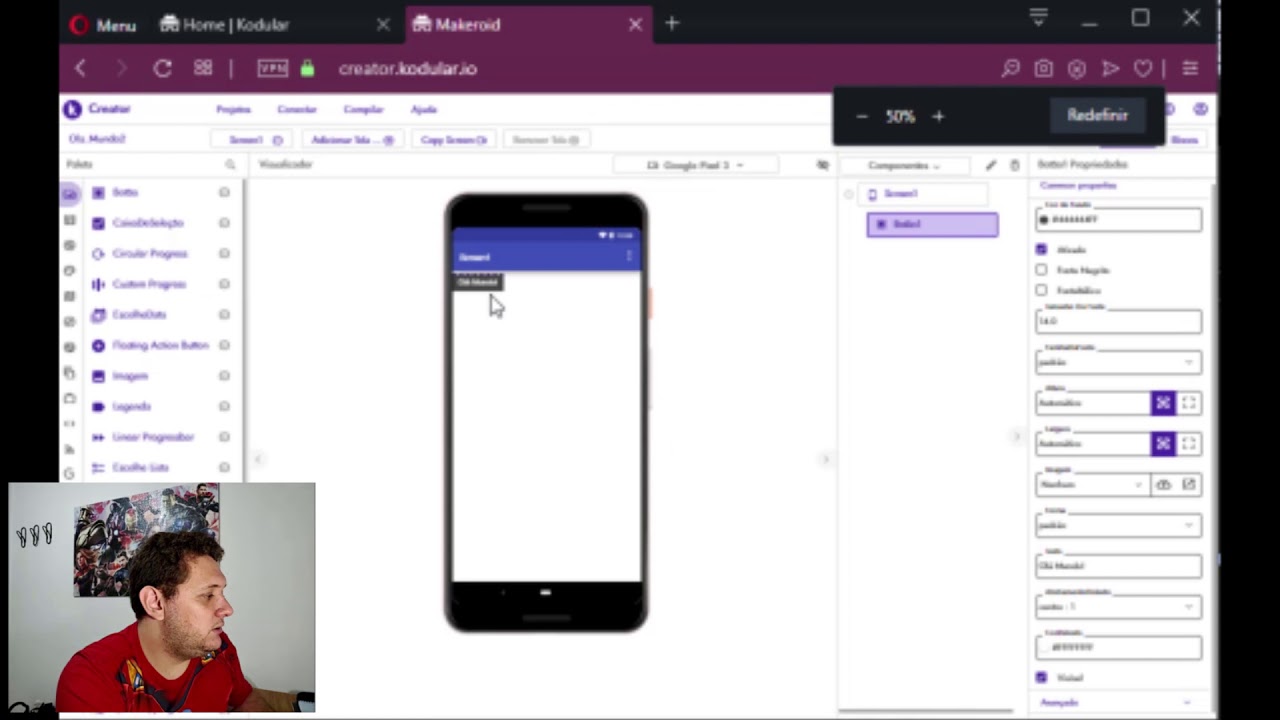Upload an image using the cloud icon
Viewport: 1280px width, 720px height.
[x=1163, y=484]
